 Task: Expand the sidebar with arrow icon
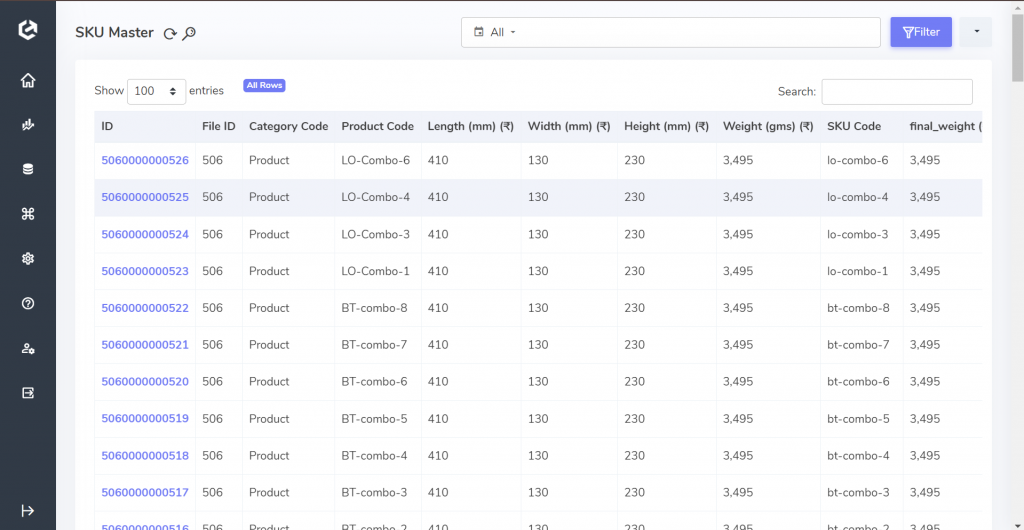click(27, 510)
